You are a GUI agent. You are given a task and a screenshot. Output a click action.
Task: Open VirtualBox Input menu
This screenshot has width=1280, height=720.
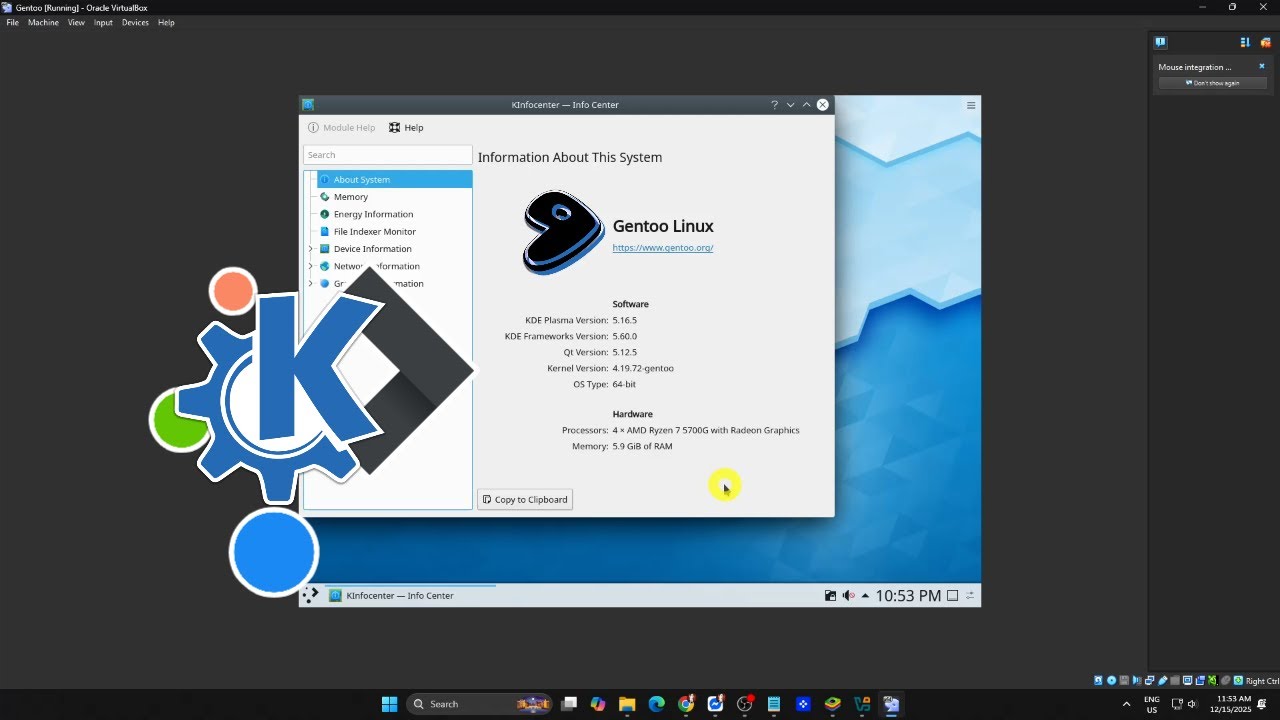pos(103,22)
